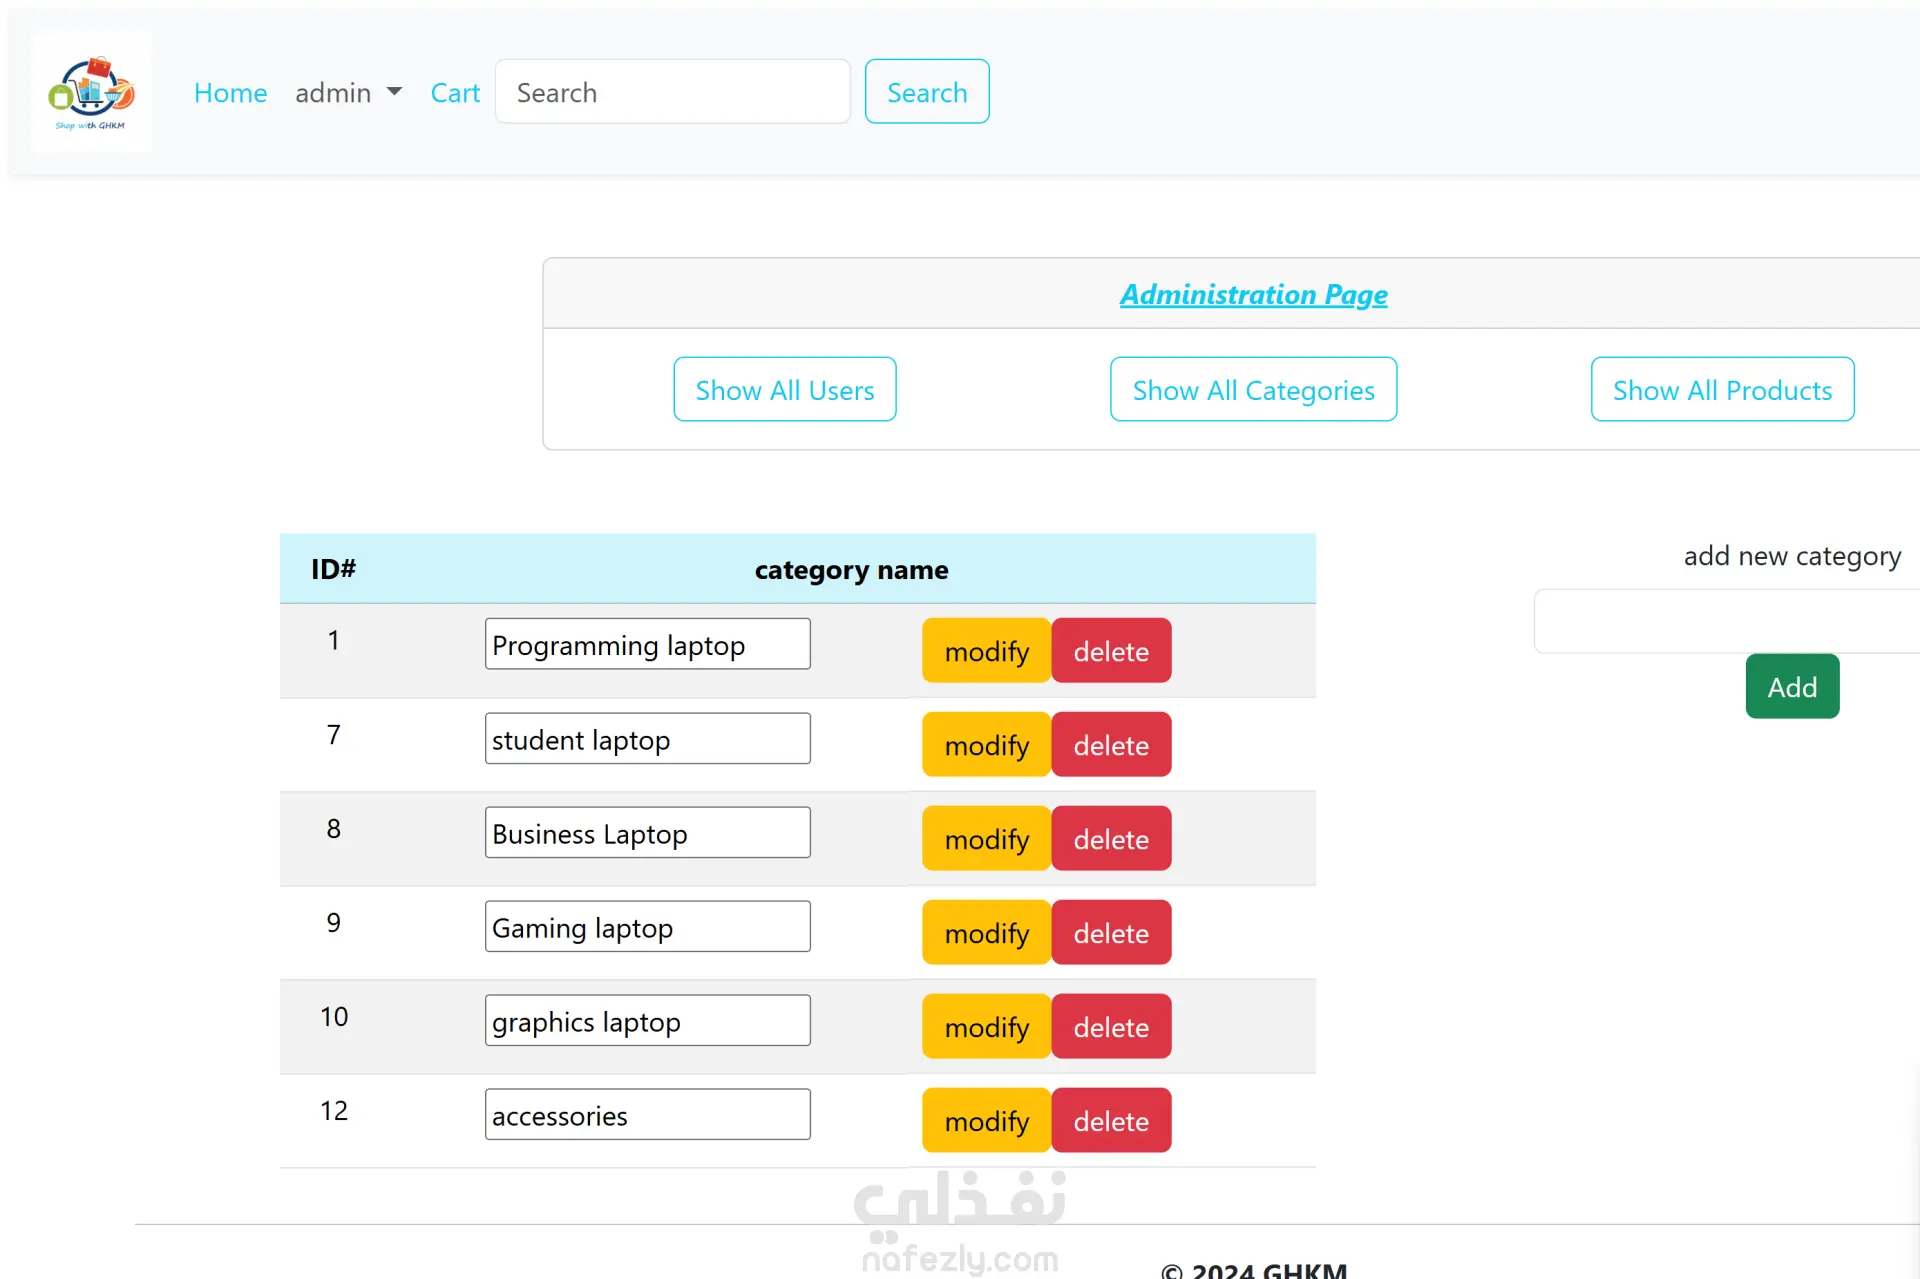1920x1279 pixels.
Task: Click the Shop with GHKM logo
Action: click(92, 92)
